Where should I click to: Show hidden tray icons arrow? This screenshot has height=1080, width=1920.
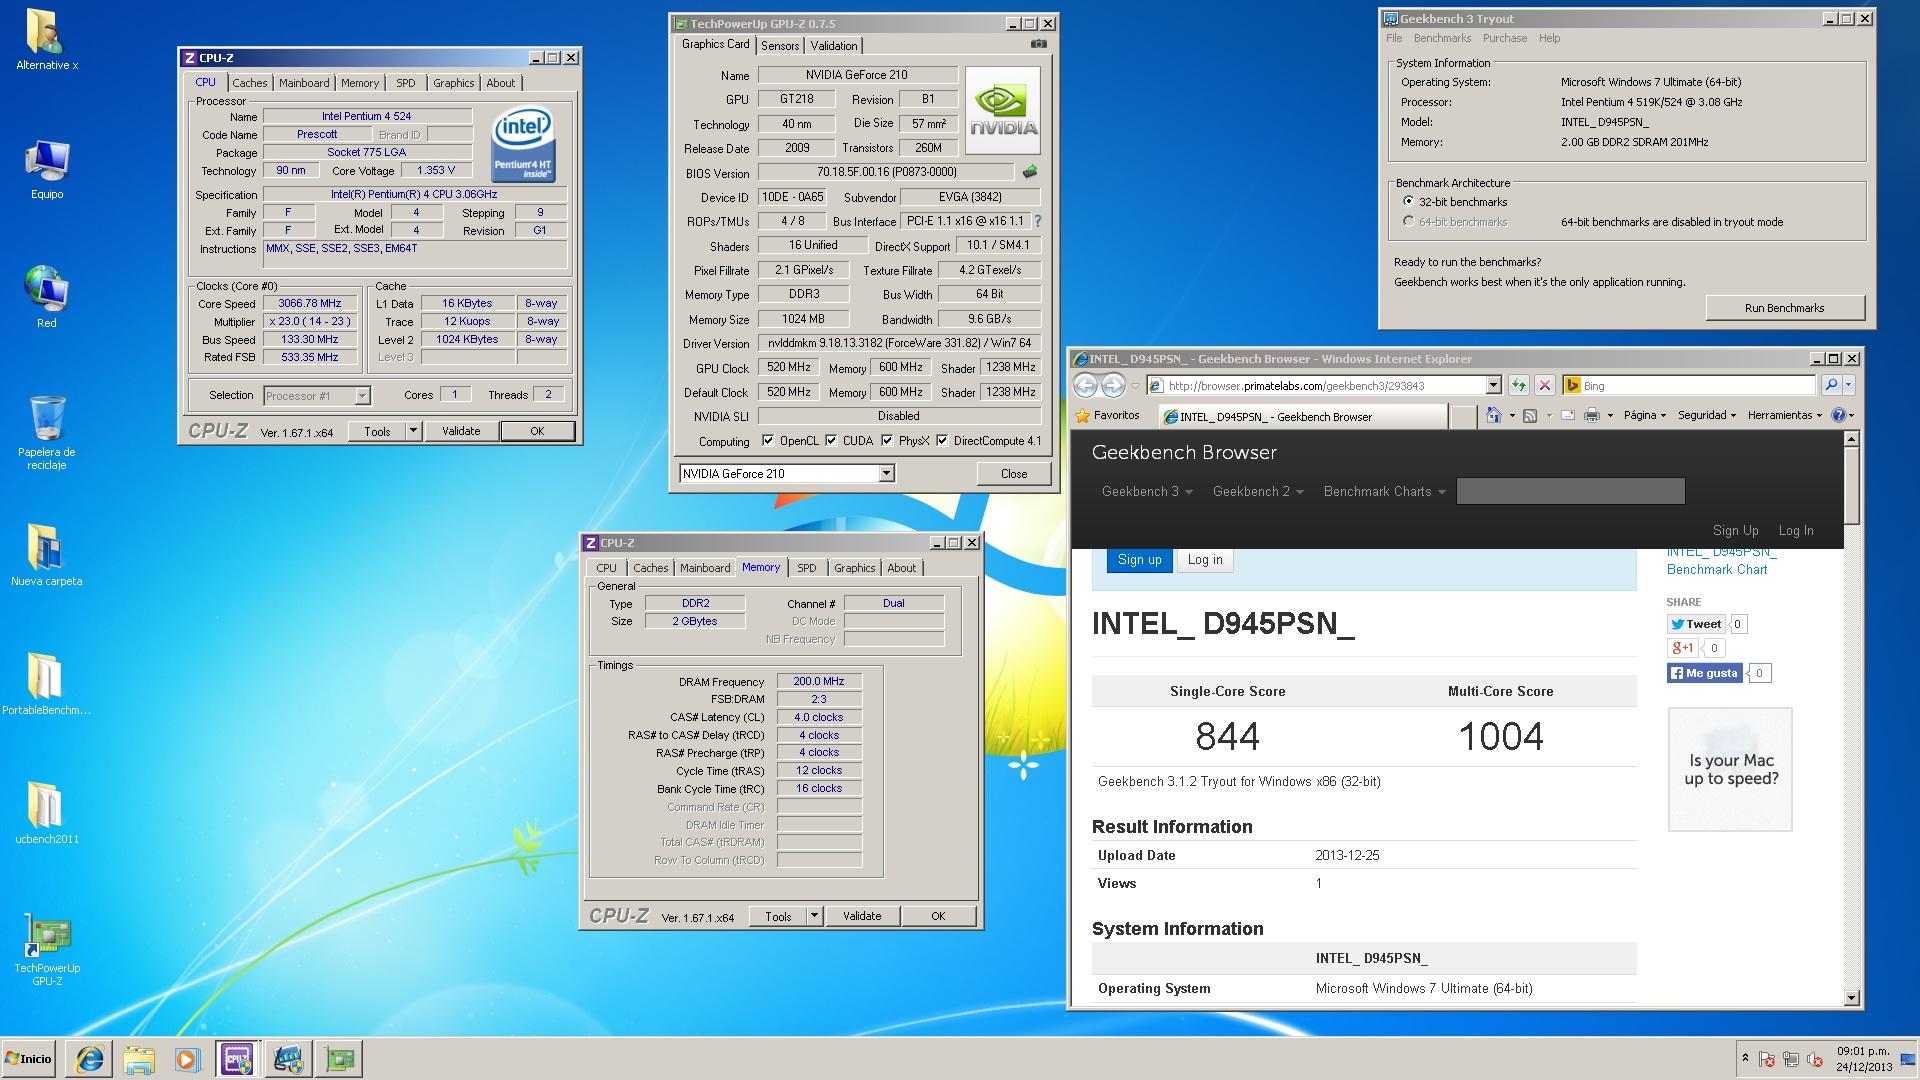click(1745, 1058)
